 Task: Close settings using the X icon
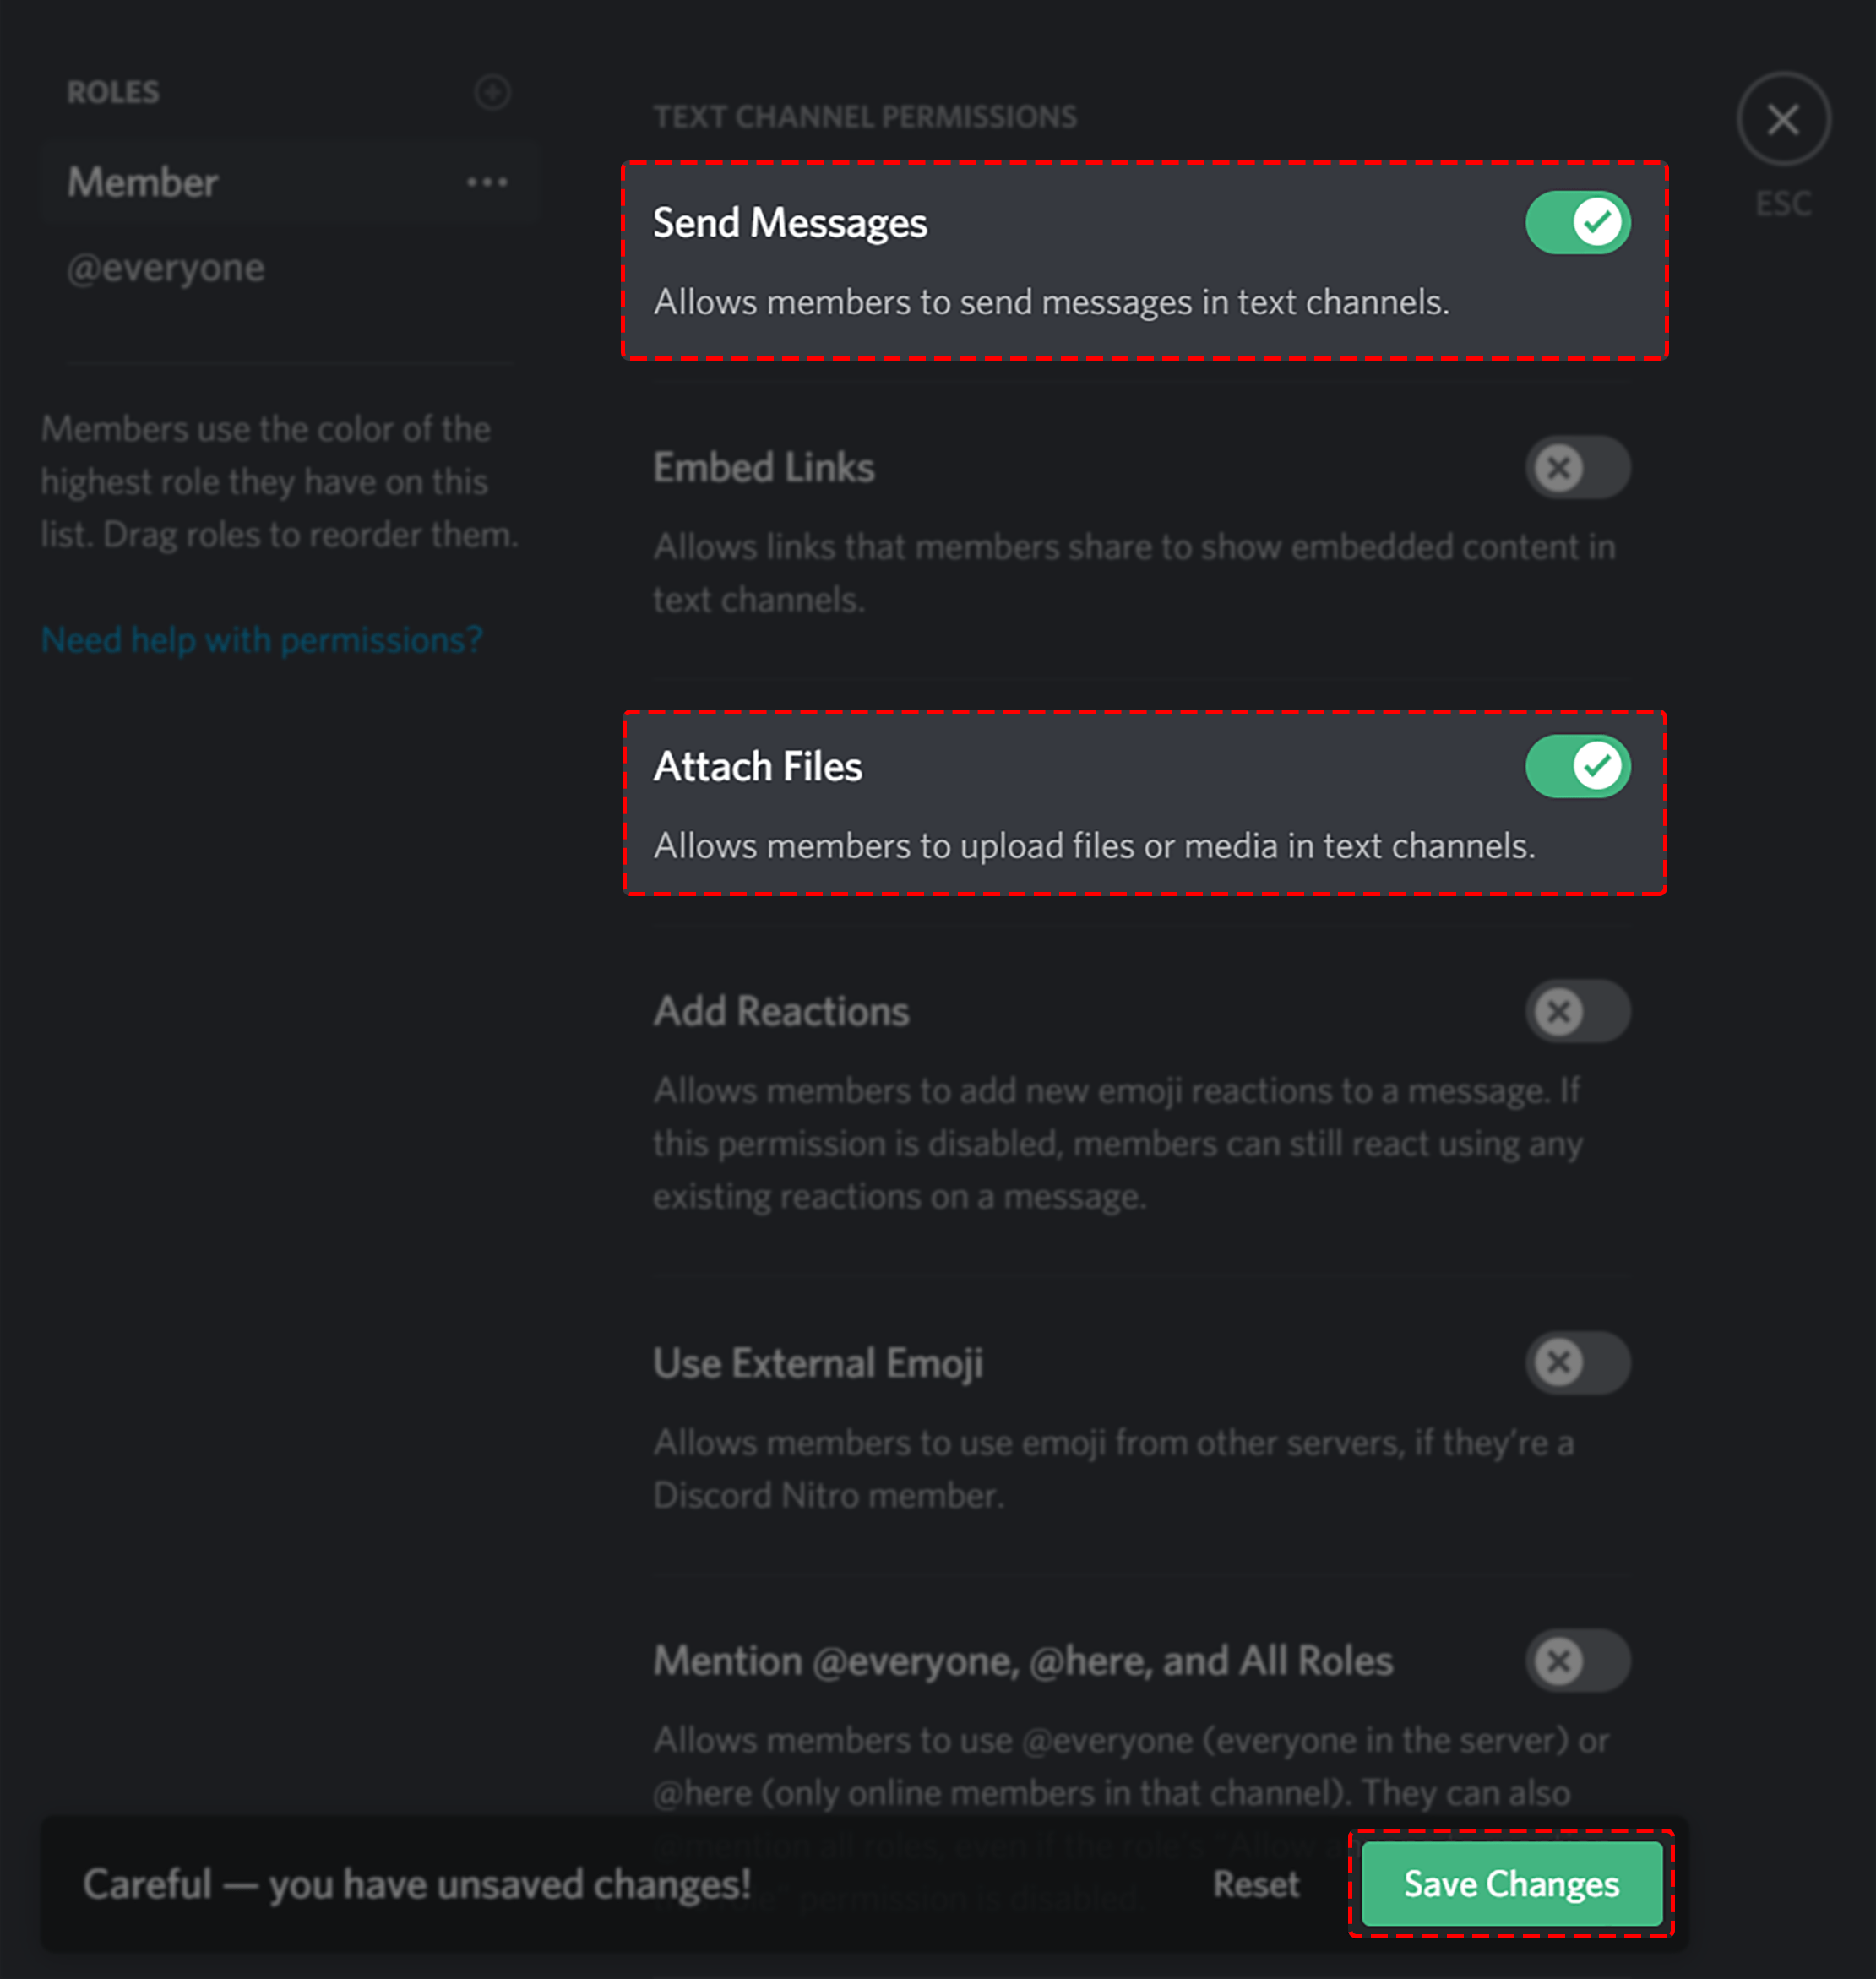point(1784,118)
